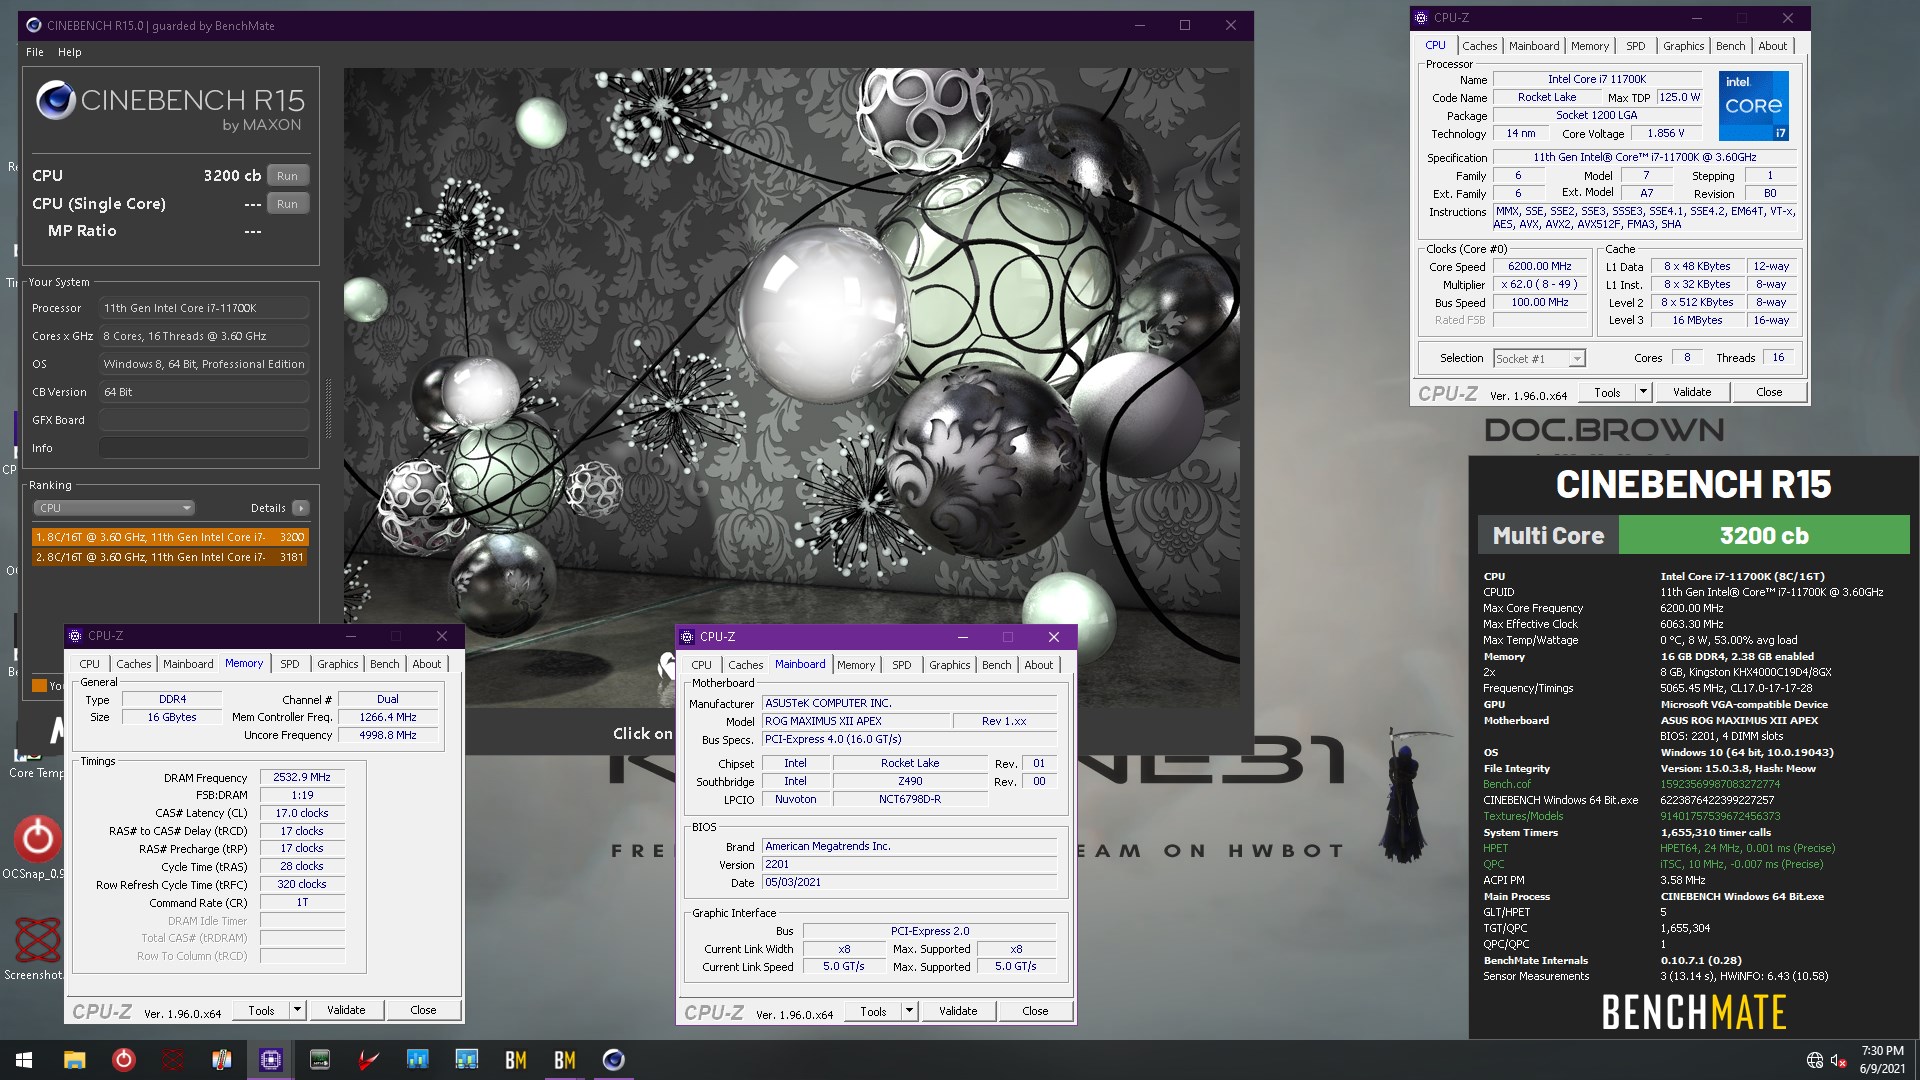Click the muted speaker tray icon

click(x=1838, y=1060)
